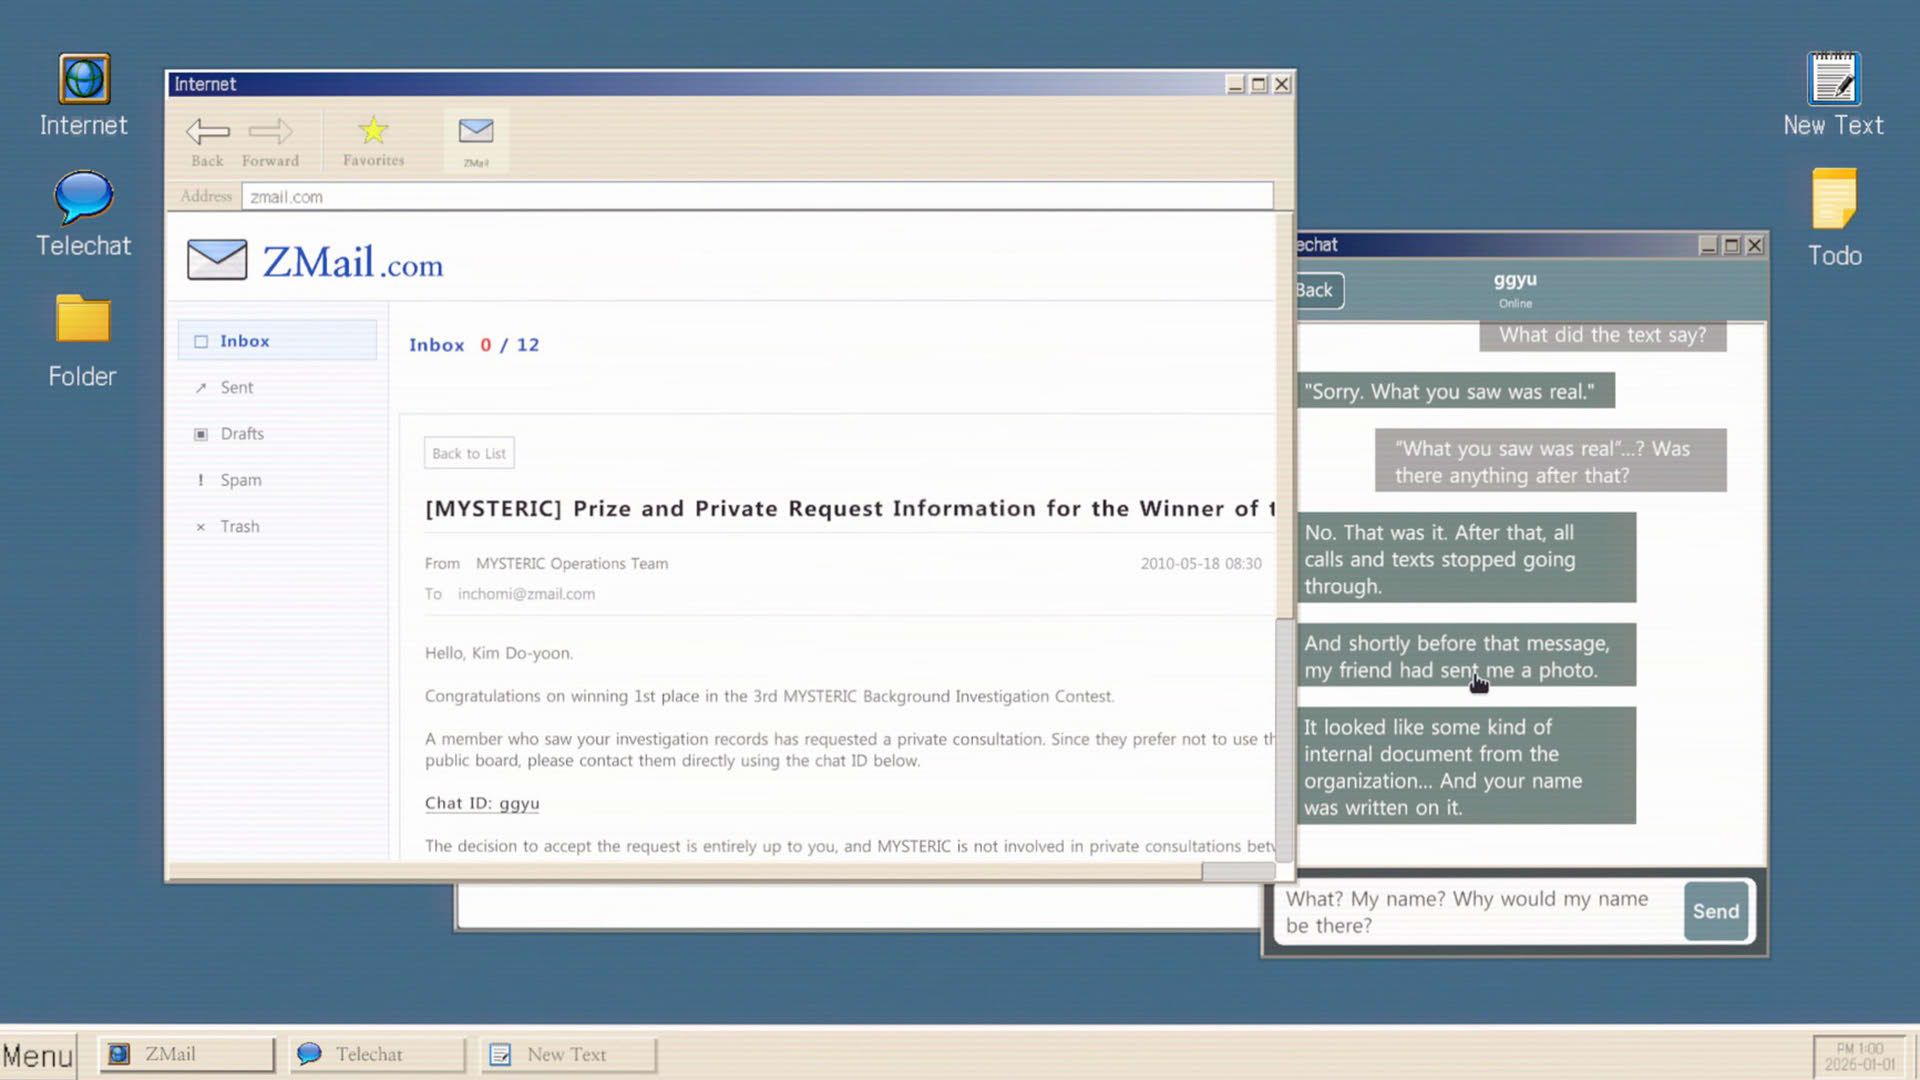The image size is (1920, 1080).
Task: Click message about internal document from organization
Action: [1466, 766]
